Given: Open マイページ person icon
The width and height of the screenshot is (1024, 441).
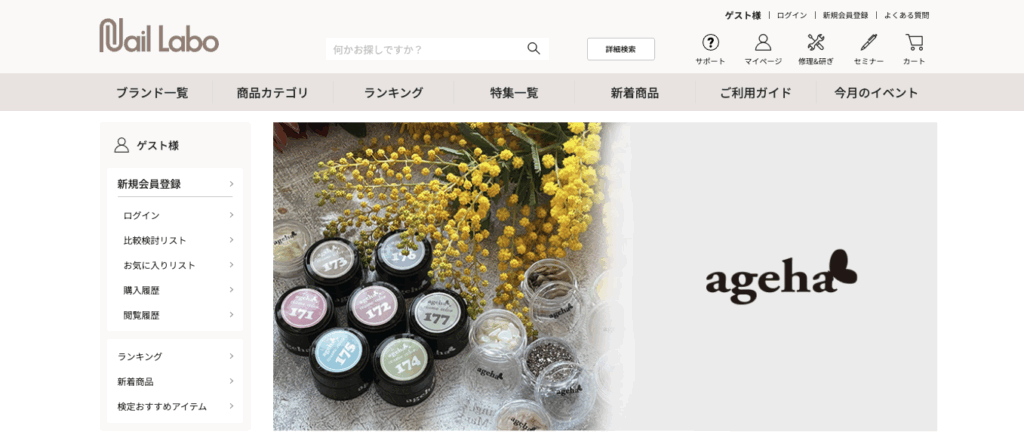Looking at the screenshot, I should click(763, 42).
